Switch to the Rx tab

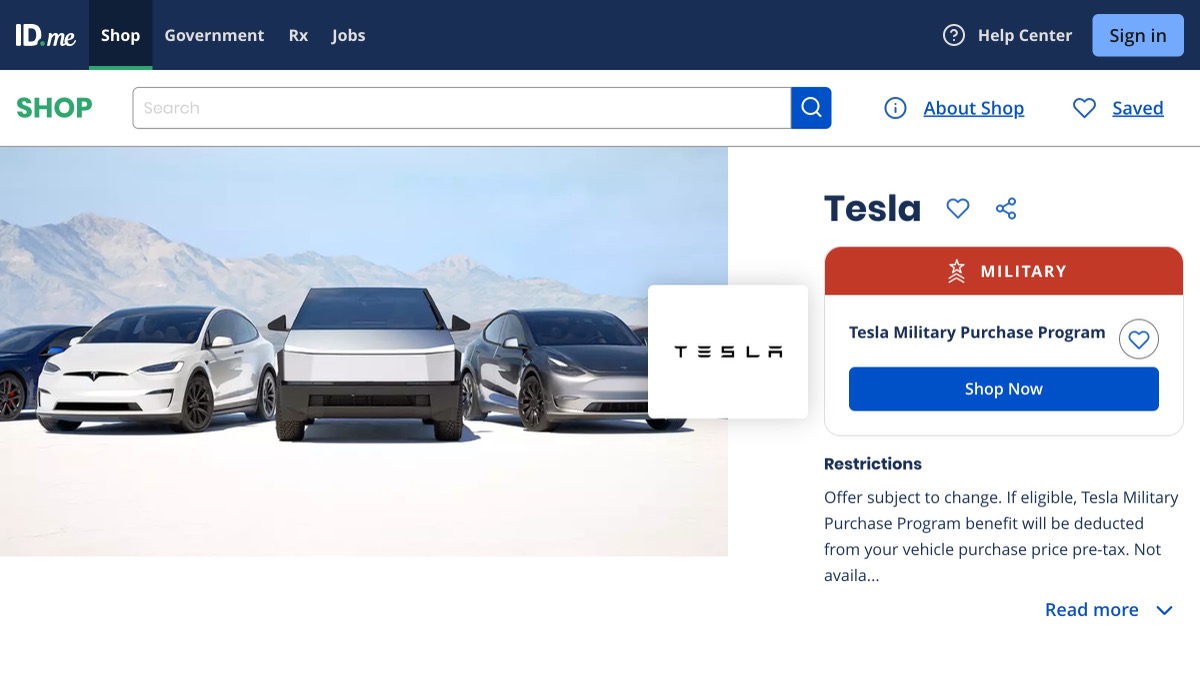click(298, 35)
